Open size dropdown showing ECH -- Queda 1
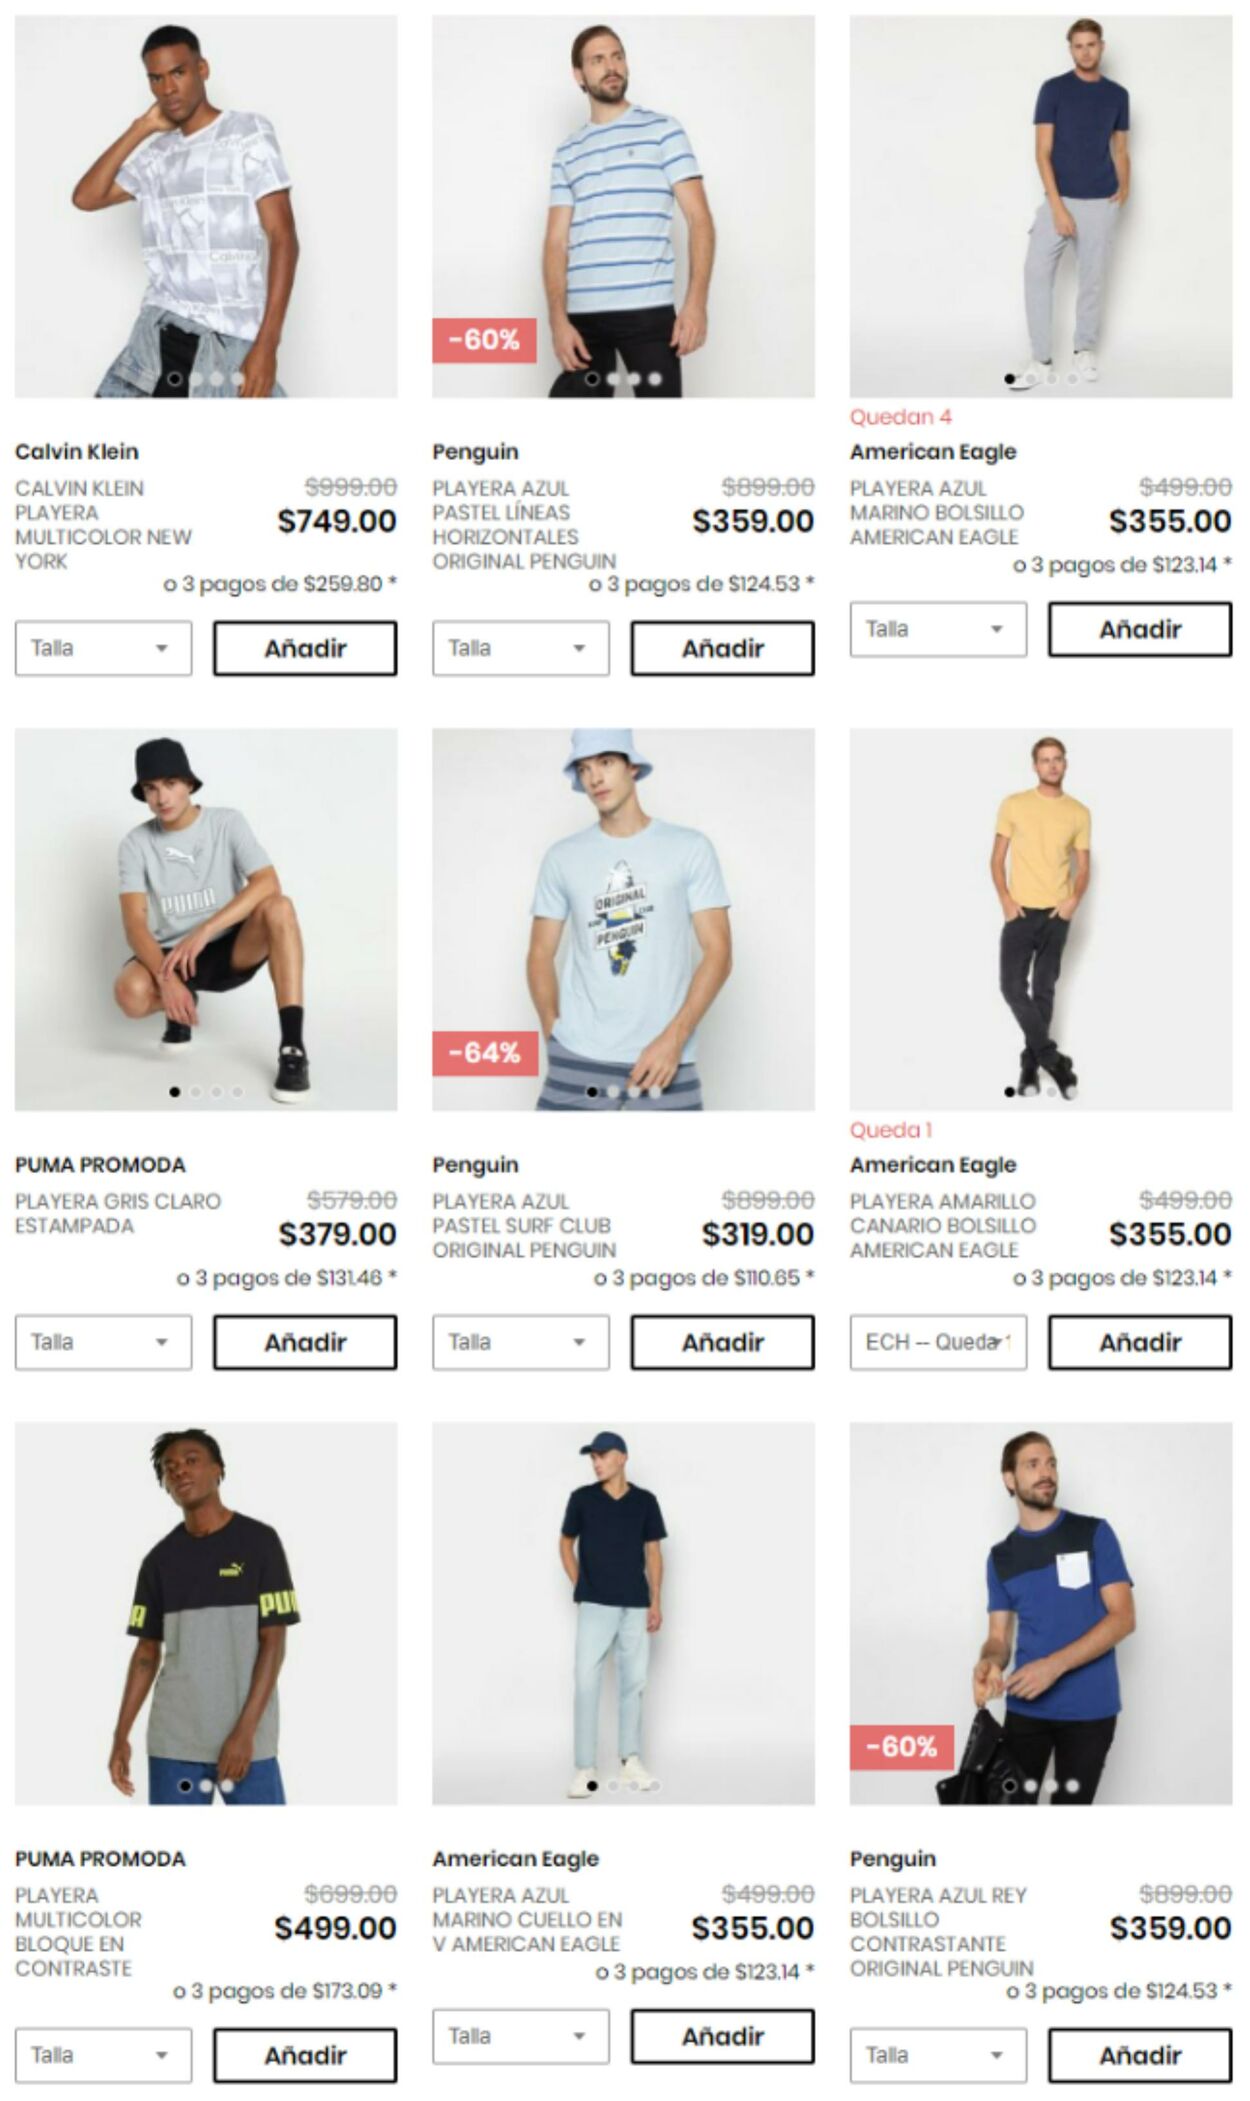Viewport: 1250px width, 2101px height. pos(938,1342)
